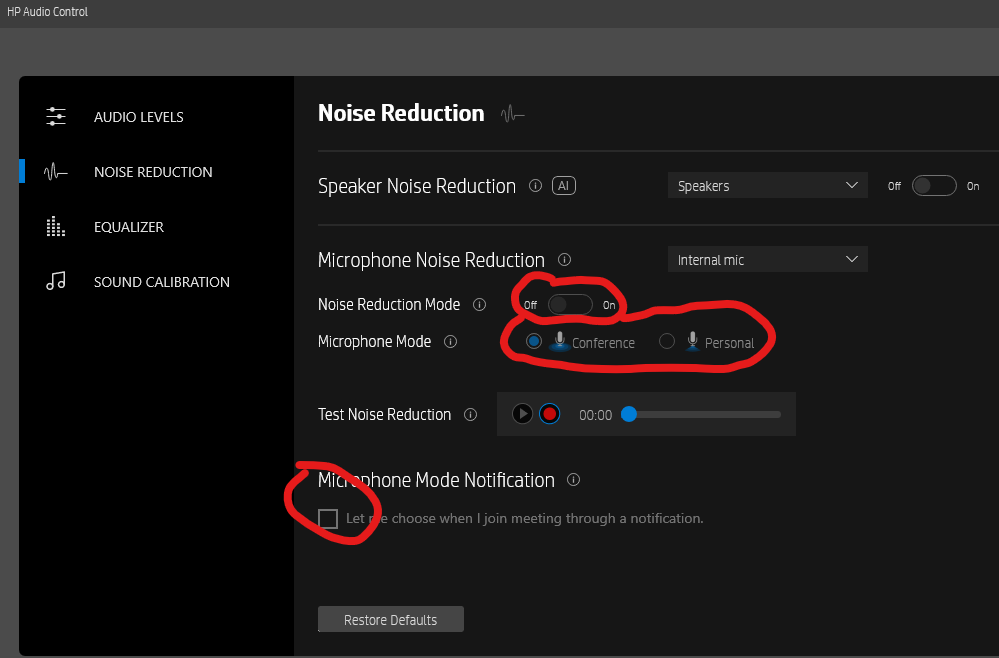Click info icon beside Noise Reduction Mode
This screenshot has height=658, width=999.
[479, 305]
